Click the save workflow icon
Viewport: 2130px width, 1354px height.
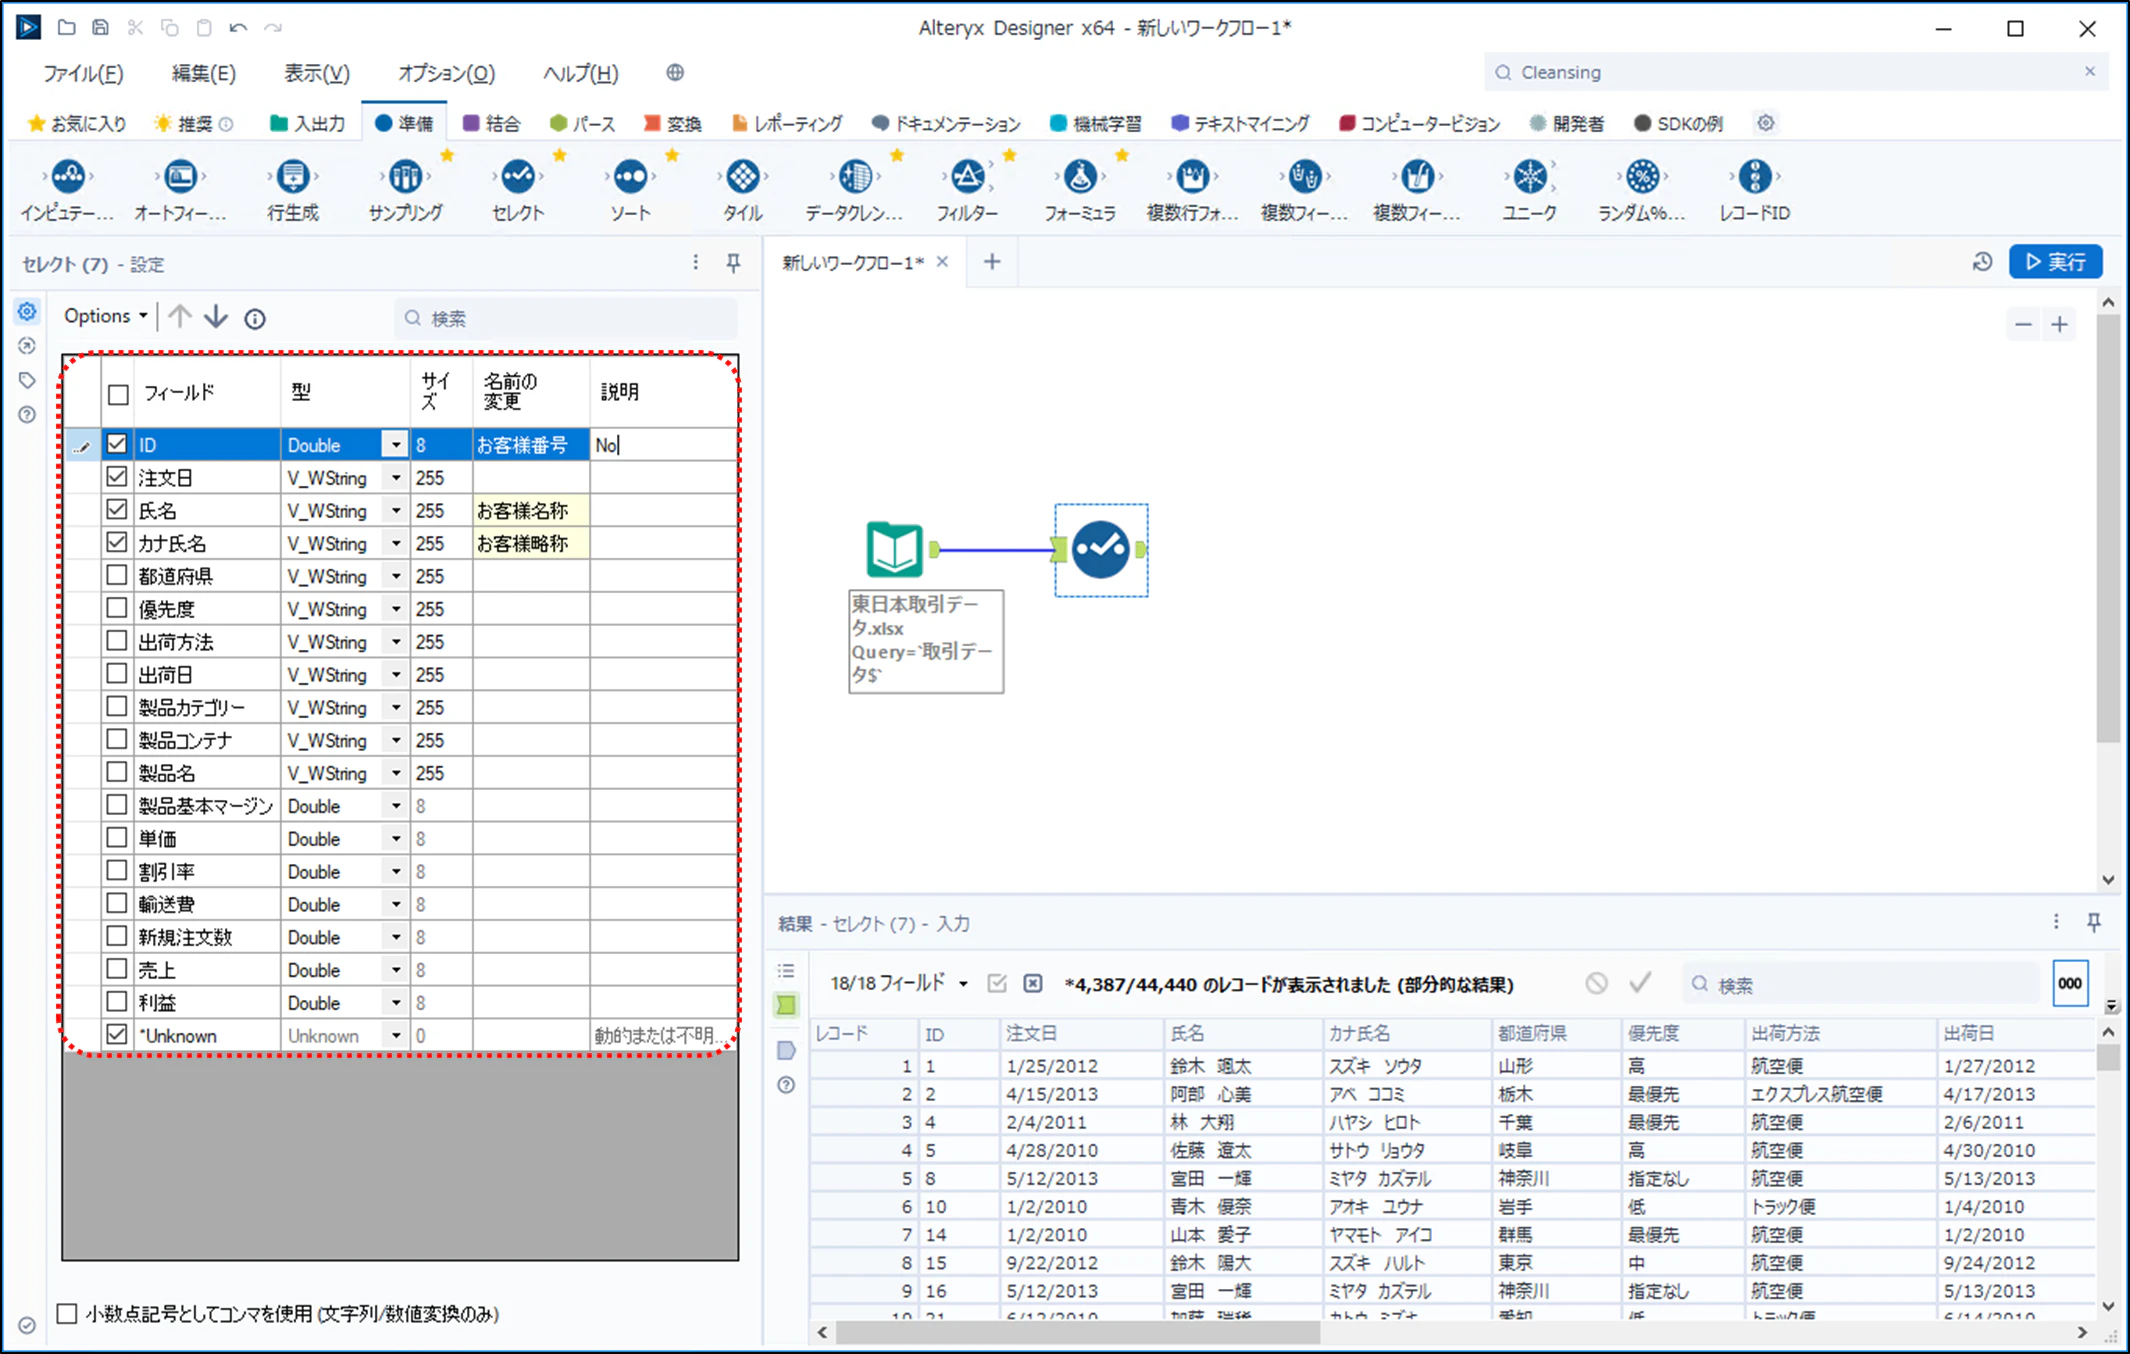pos(100,27)
